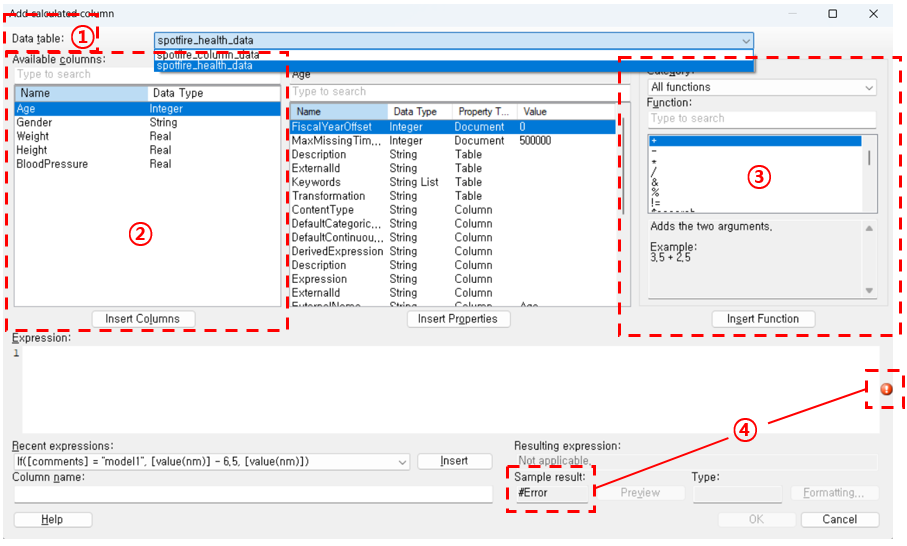
Task: Click the Resulting expression Not applicable field
Action: 696,461
